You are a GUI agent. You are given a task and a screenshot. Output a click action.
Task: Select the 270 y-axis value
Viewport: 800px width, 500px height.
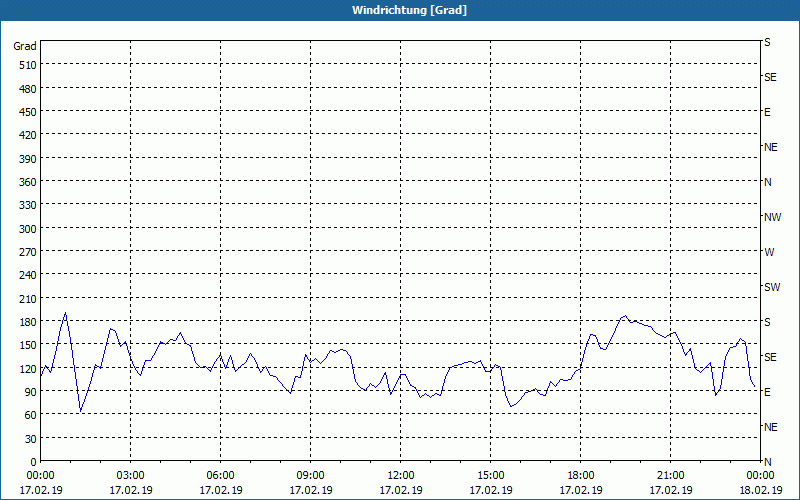click(x=29, y=252)
